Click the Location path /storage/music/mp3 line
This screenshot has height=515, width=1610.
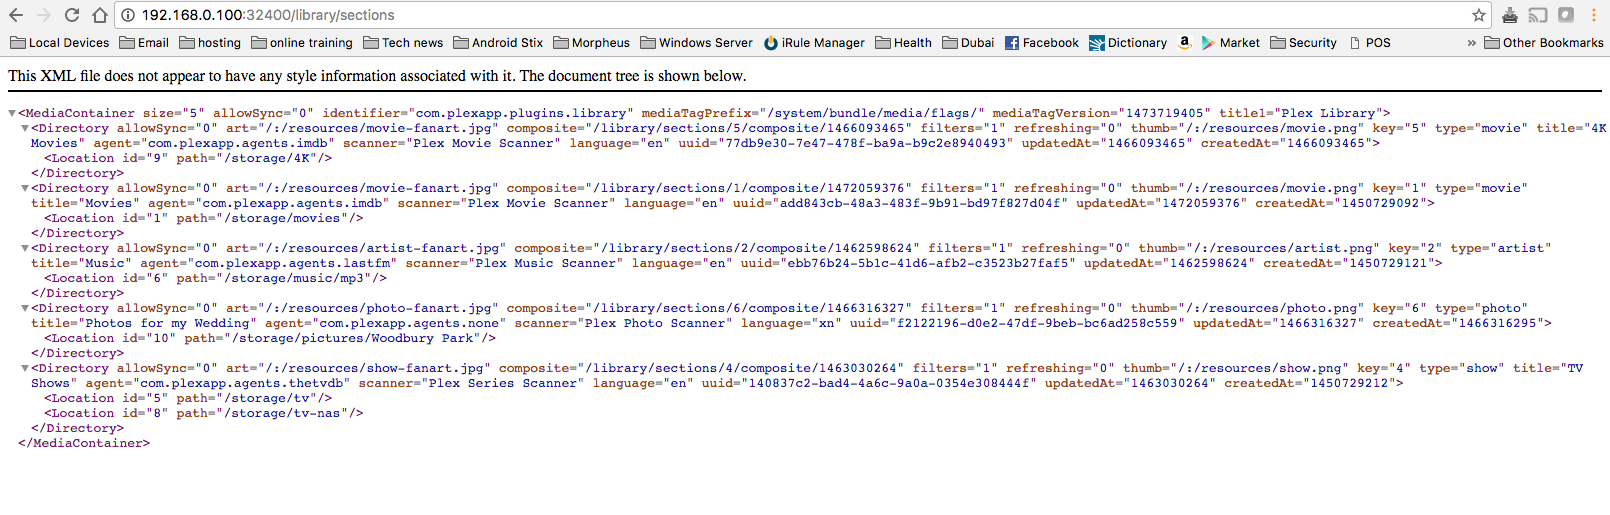point(215,278)
